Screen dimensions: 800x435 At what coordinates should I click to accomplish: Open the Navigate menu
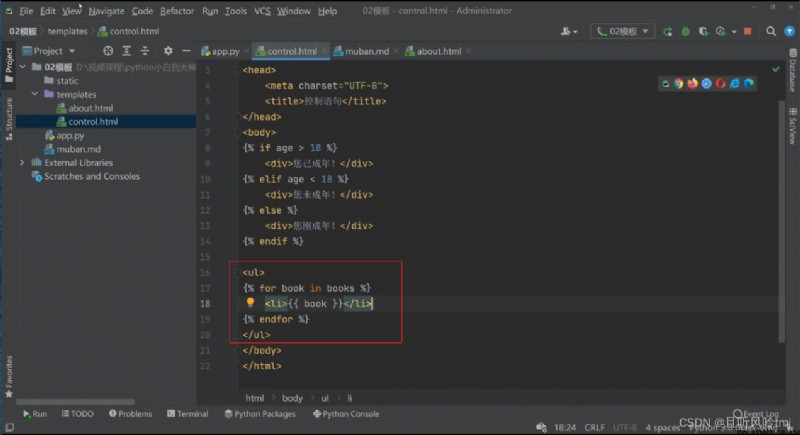[106, 11]
